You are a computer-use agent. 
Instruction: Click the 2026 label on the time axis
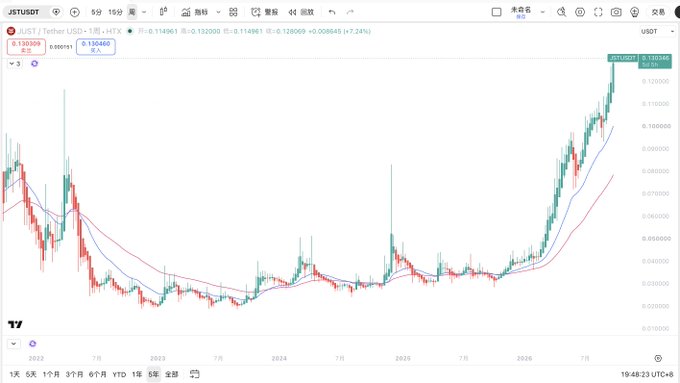[x=524, y=358]
